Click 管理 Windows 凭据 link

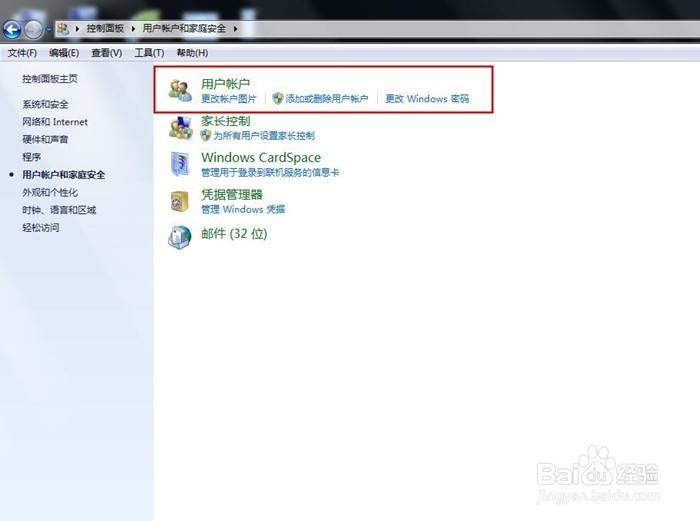point(243,209)
